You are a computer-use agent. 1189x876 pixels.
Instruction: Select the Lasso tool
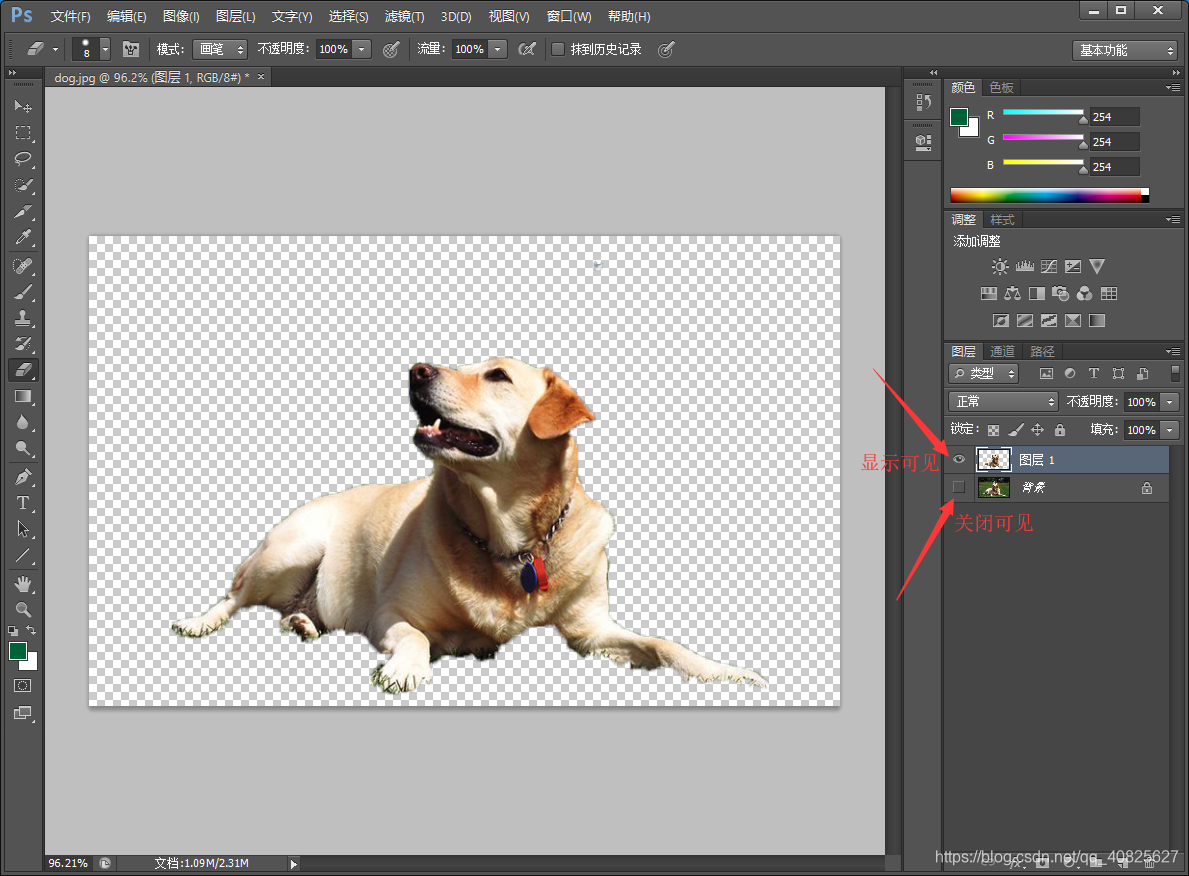[x=23, y=159]
